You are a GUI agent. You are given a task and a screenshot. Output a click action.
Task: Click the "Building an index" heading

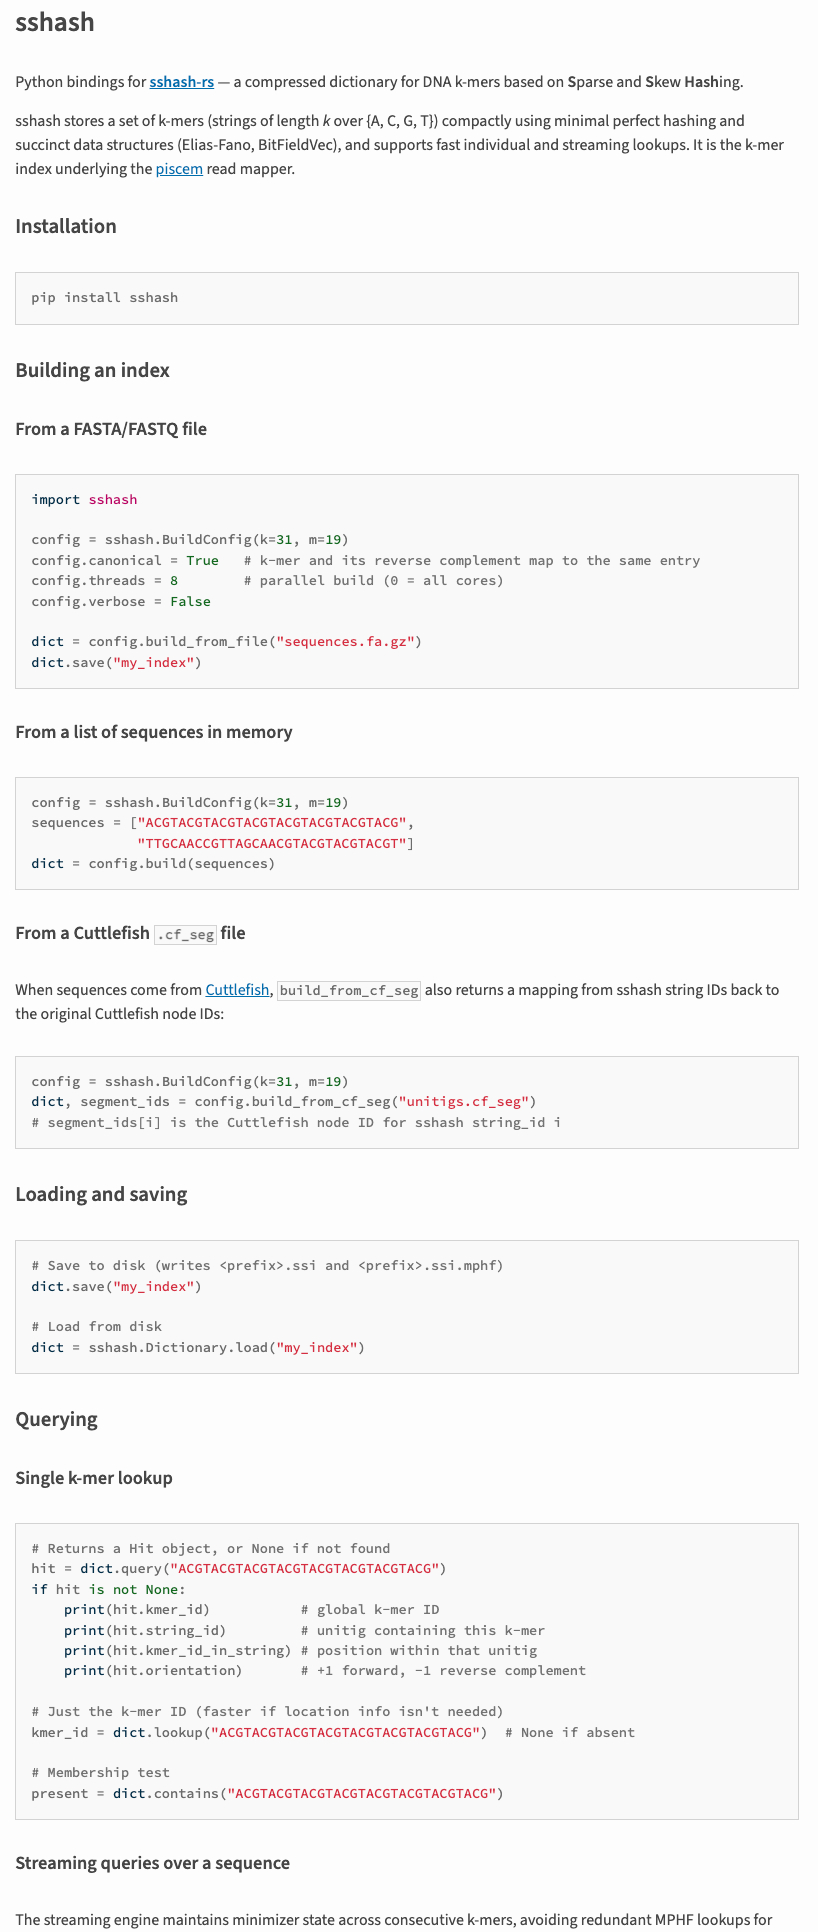pos(92,370)
